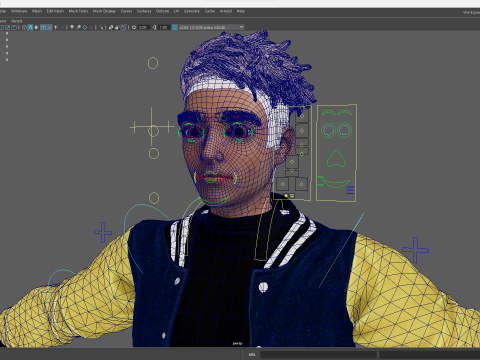Select blue plus control above right sleeve
480x360 pixels.
pos(415,250)
